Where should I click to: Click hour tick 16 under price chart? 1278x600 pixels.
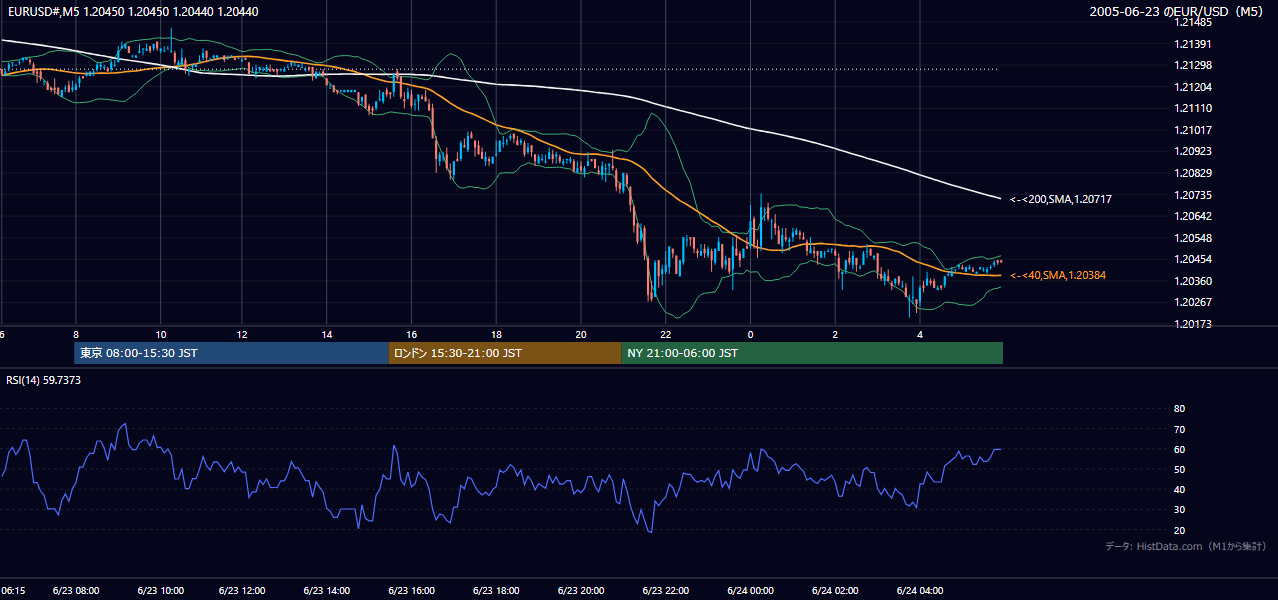click(x=411, y=334)
